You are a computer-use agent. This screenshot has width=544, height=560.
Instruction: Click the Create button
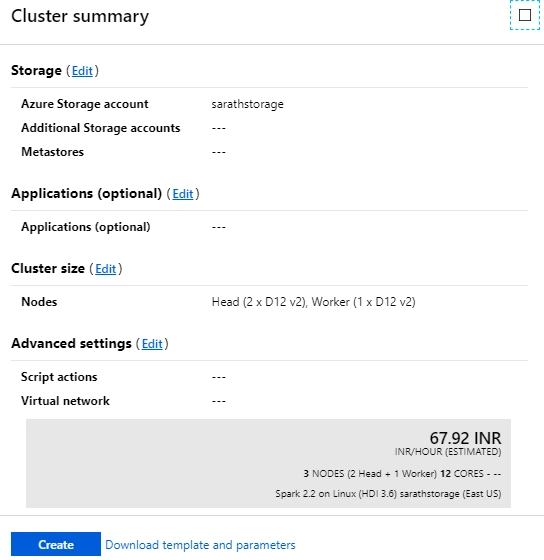[56, 544]
